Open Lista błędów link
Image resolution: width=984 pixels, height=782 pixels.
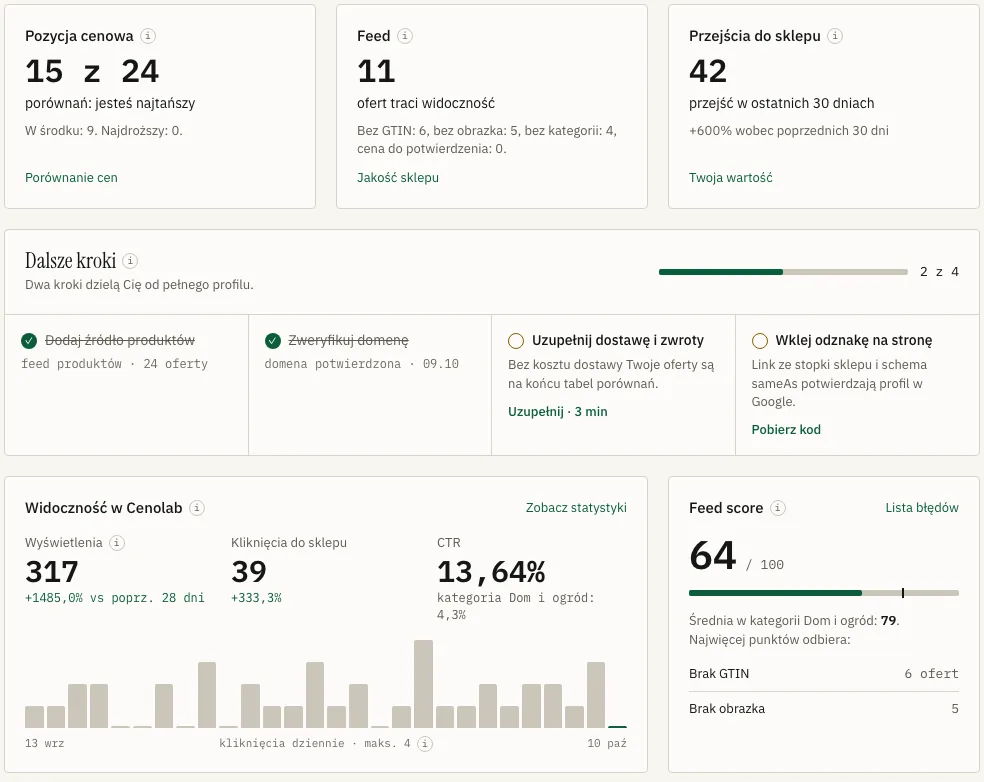(922, 508)
